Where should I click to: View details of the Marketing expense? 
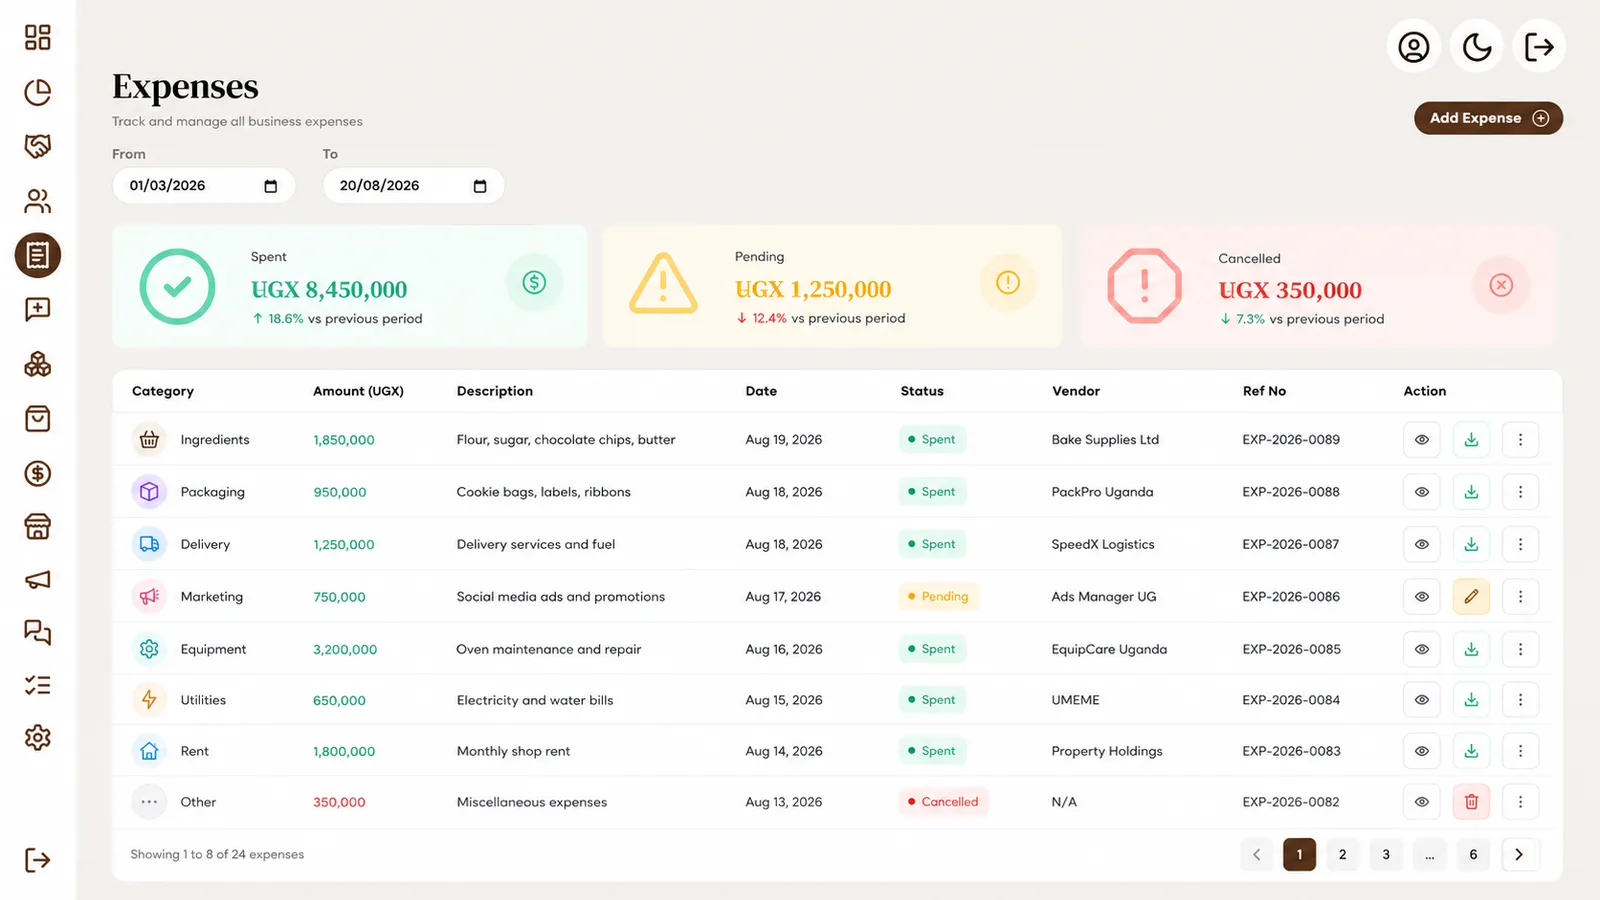pyautogui.click(x=1421, y=597)
